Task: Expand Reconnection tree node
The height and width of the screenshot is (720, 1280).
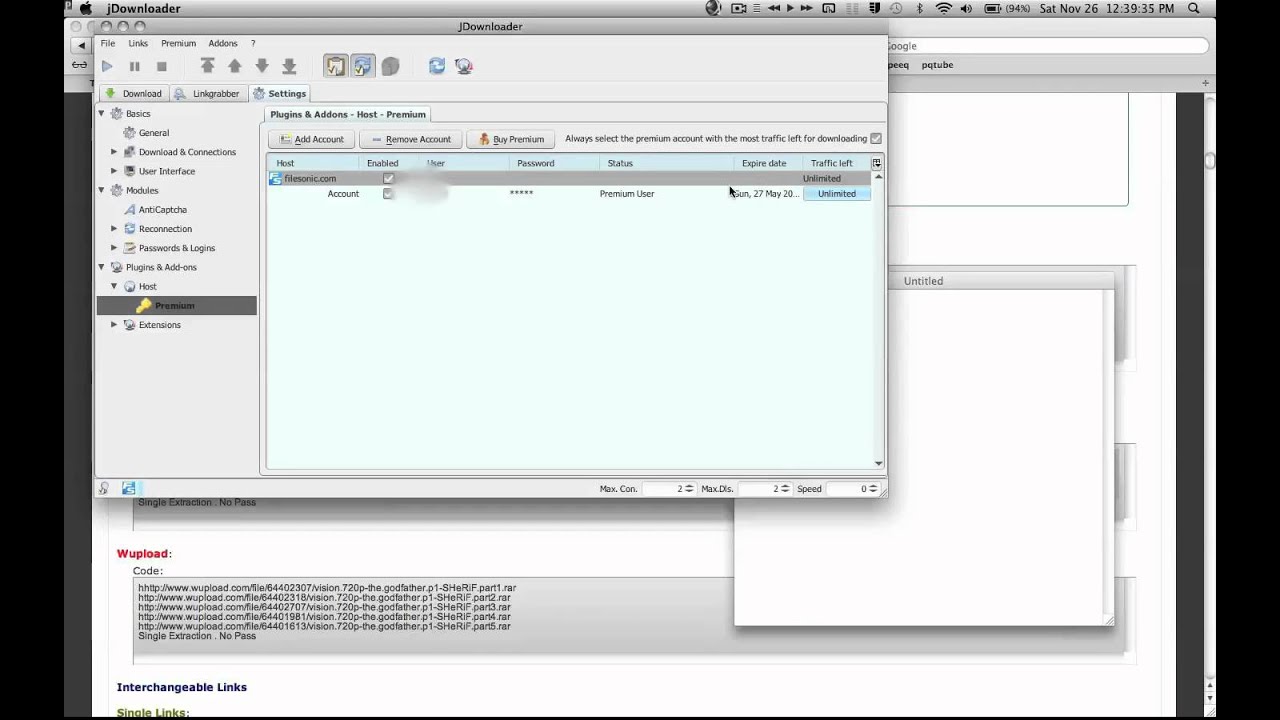Action: pos(114,229)
